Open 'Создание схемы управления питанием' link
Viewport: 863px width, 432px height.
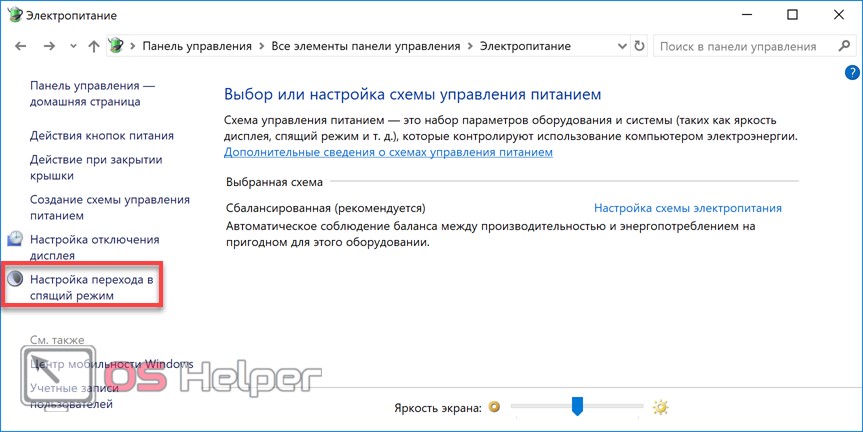point(110,207)
